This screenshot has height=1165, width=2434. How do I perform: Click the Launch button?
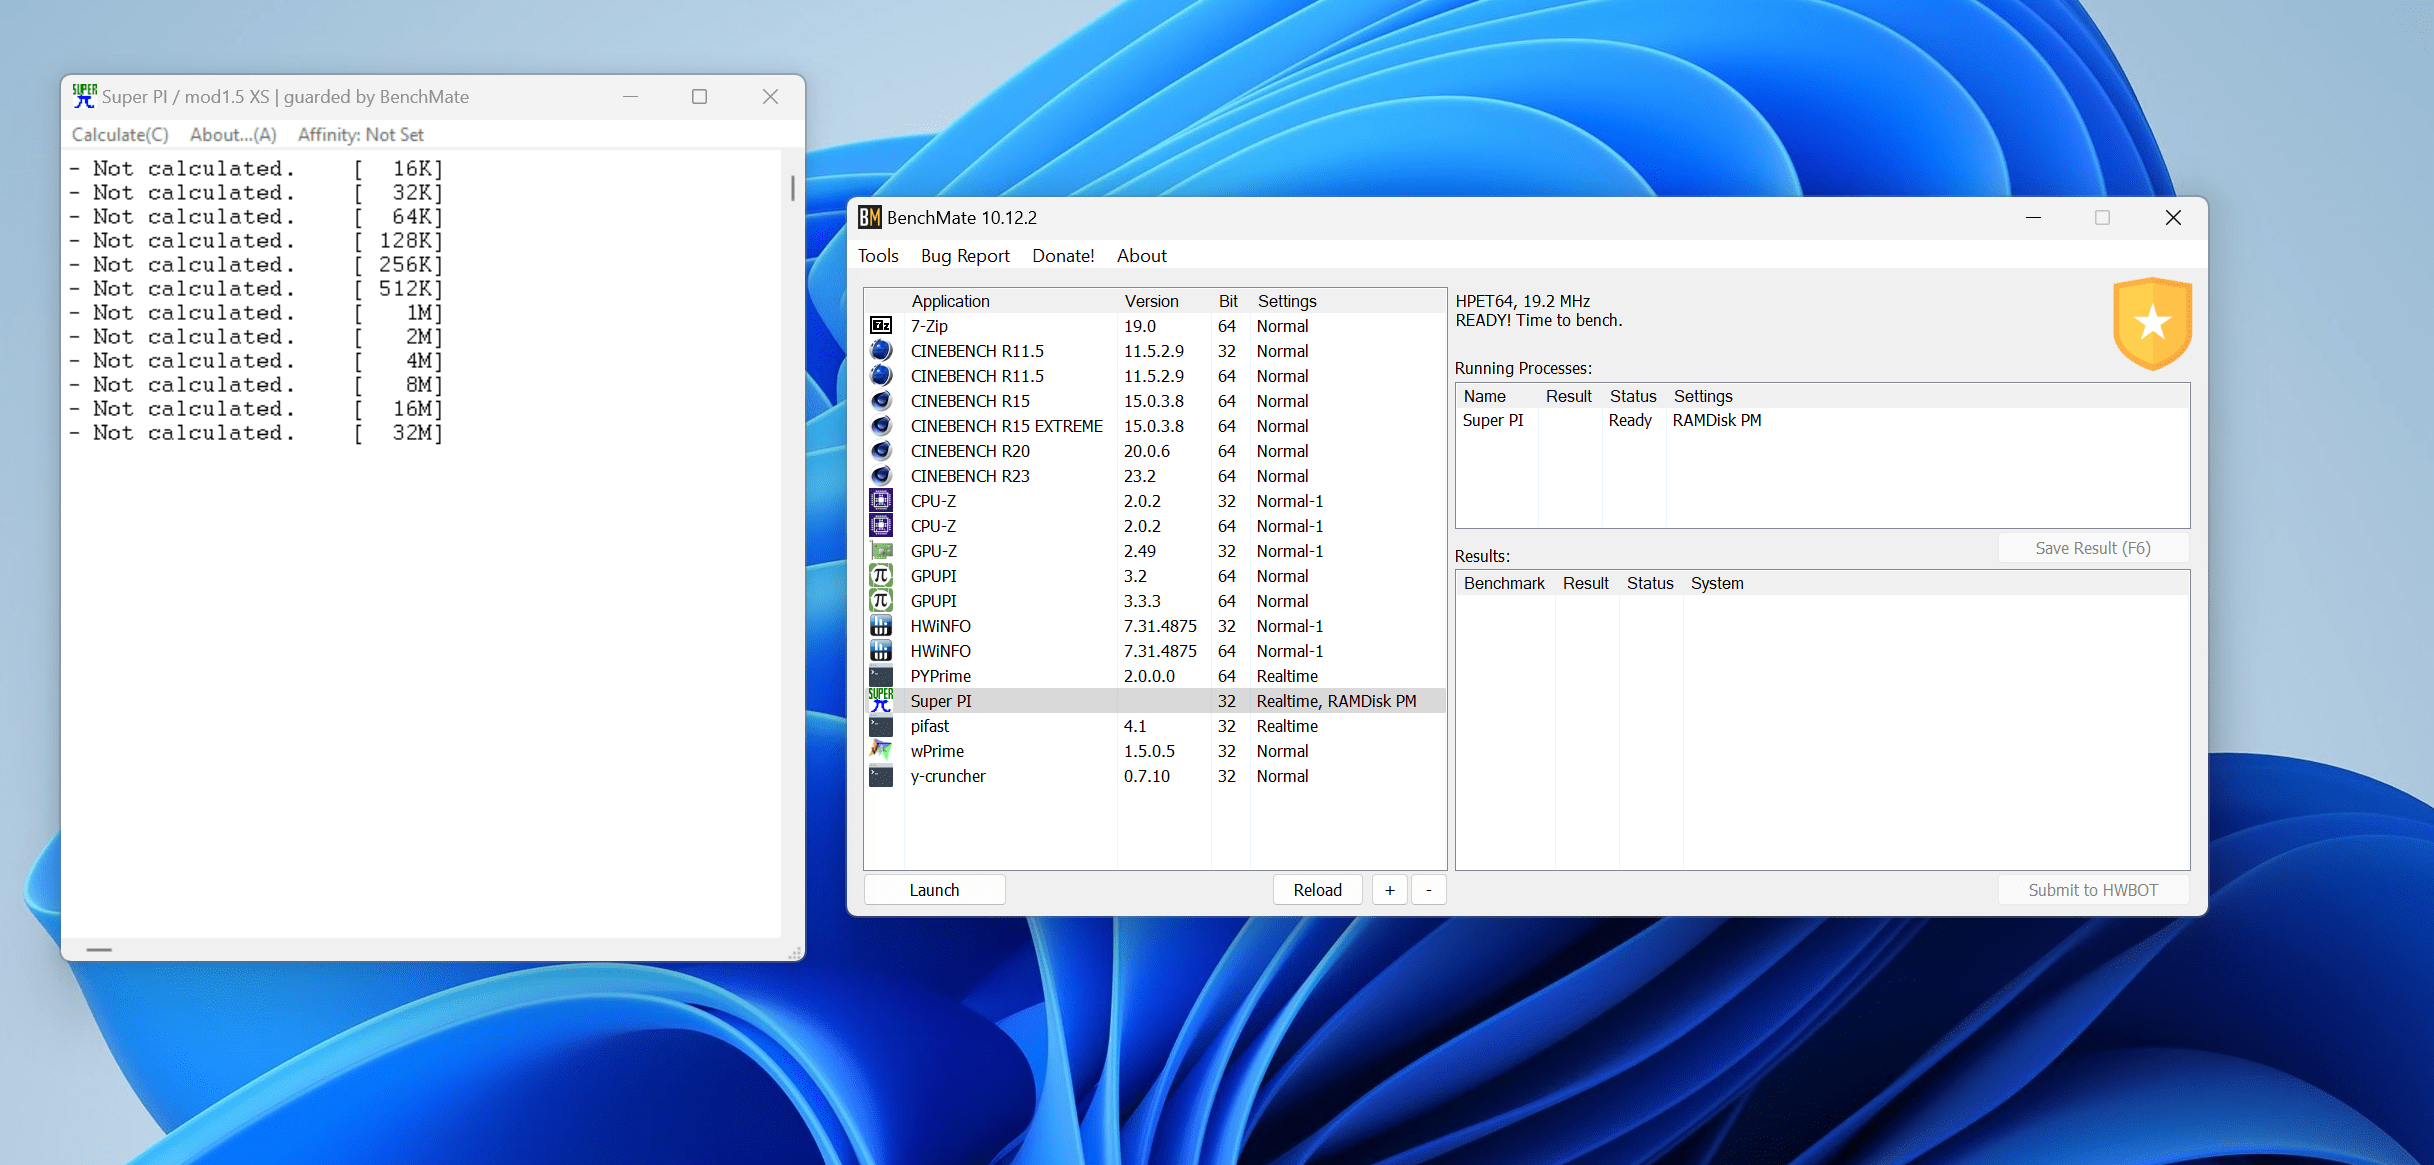pyautogui.click(x=934, y=890)
